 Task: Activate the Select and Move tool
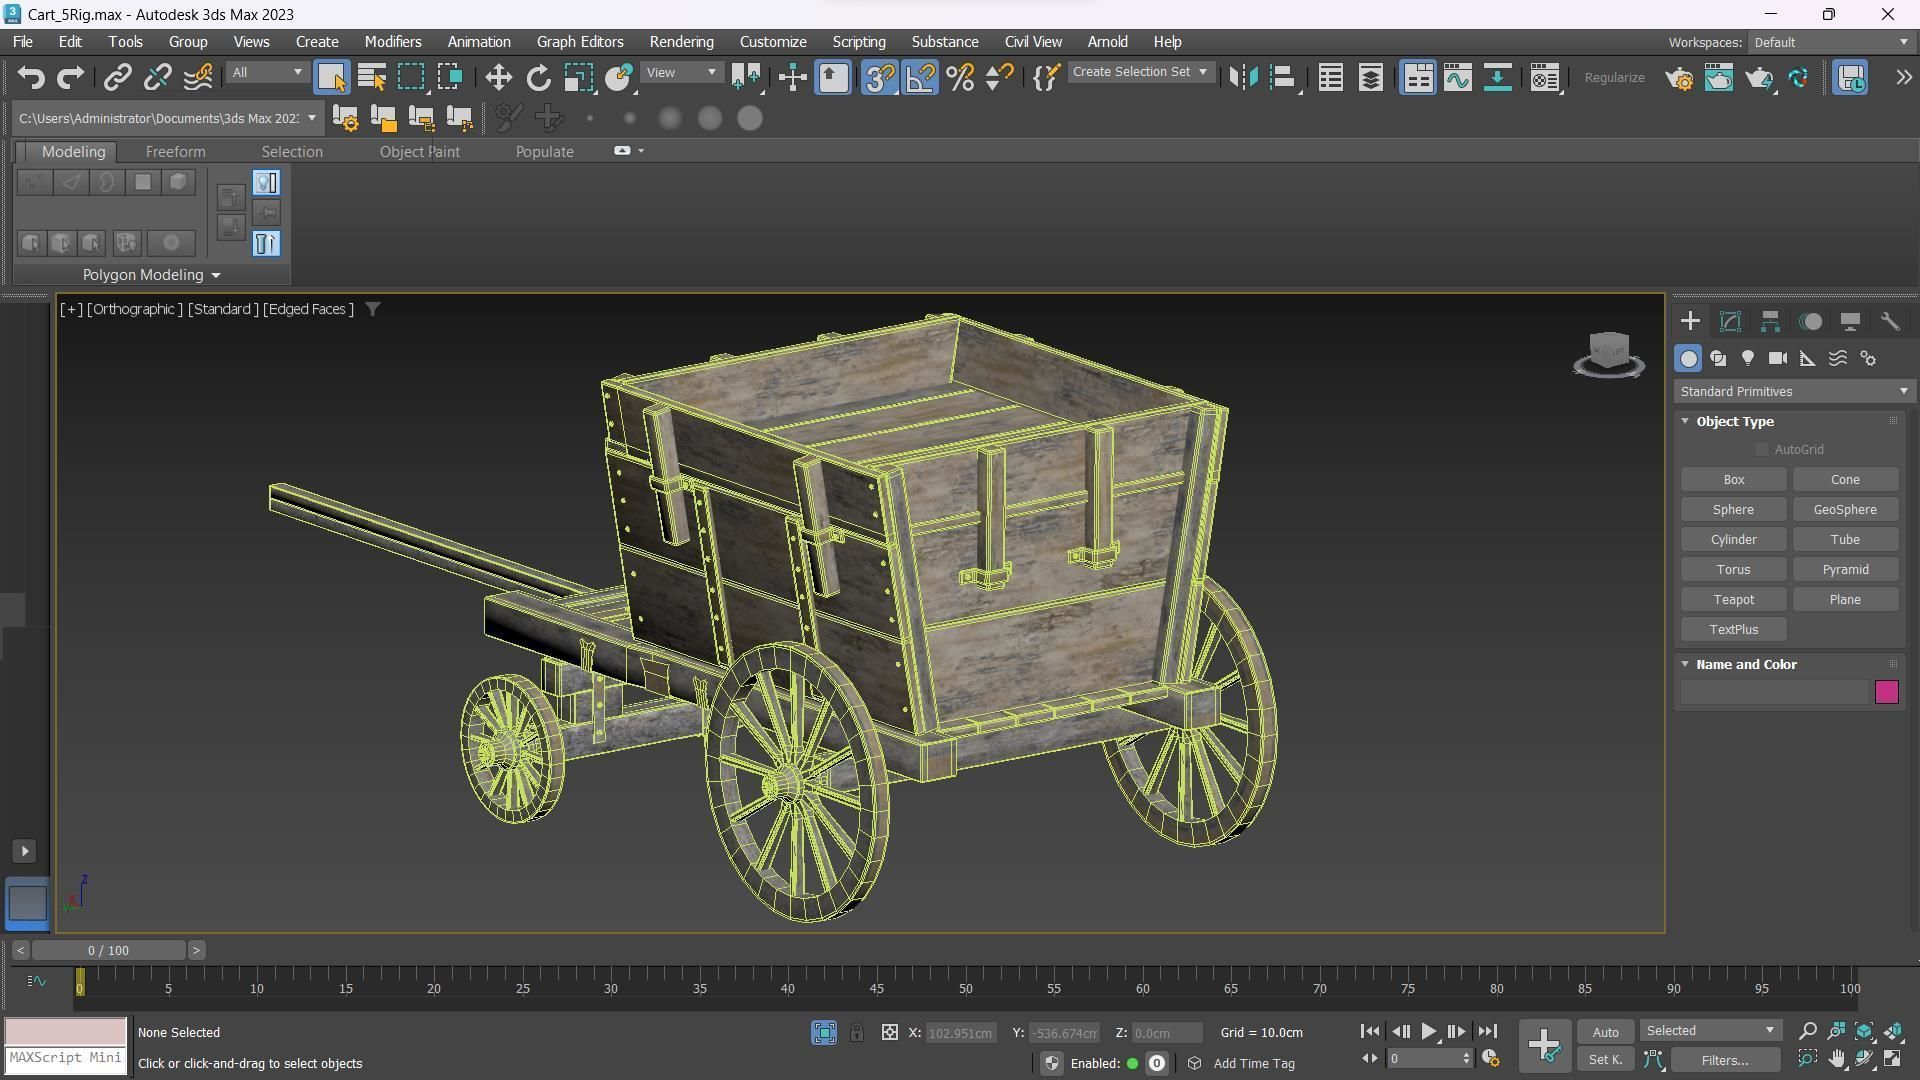pos(498,78)
